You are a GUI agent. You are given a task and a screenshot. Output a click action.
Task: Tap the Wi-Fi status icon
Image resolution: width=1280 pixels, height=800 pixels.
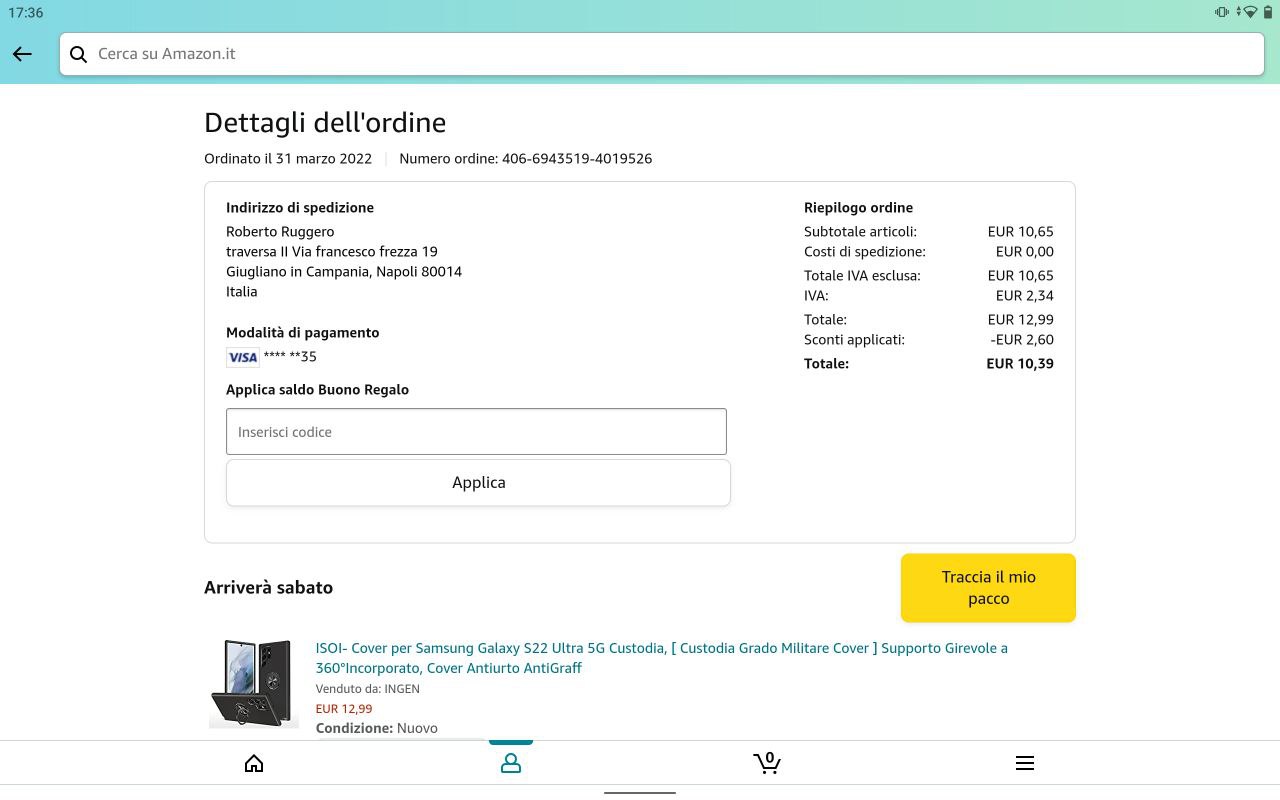(x=1249, y=12)
